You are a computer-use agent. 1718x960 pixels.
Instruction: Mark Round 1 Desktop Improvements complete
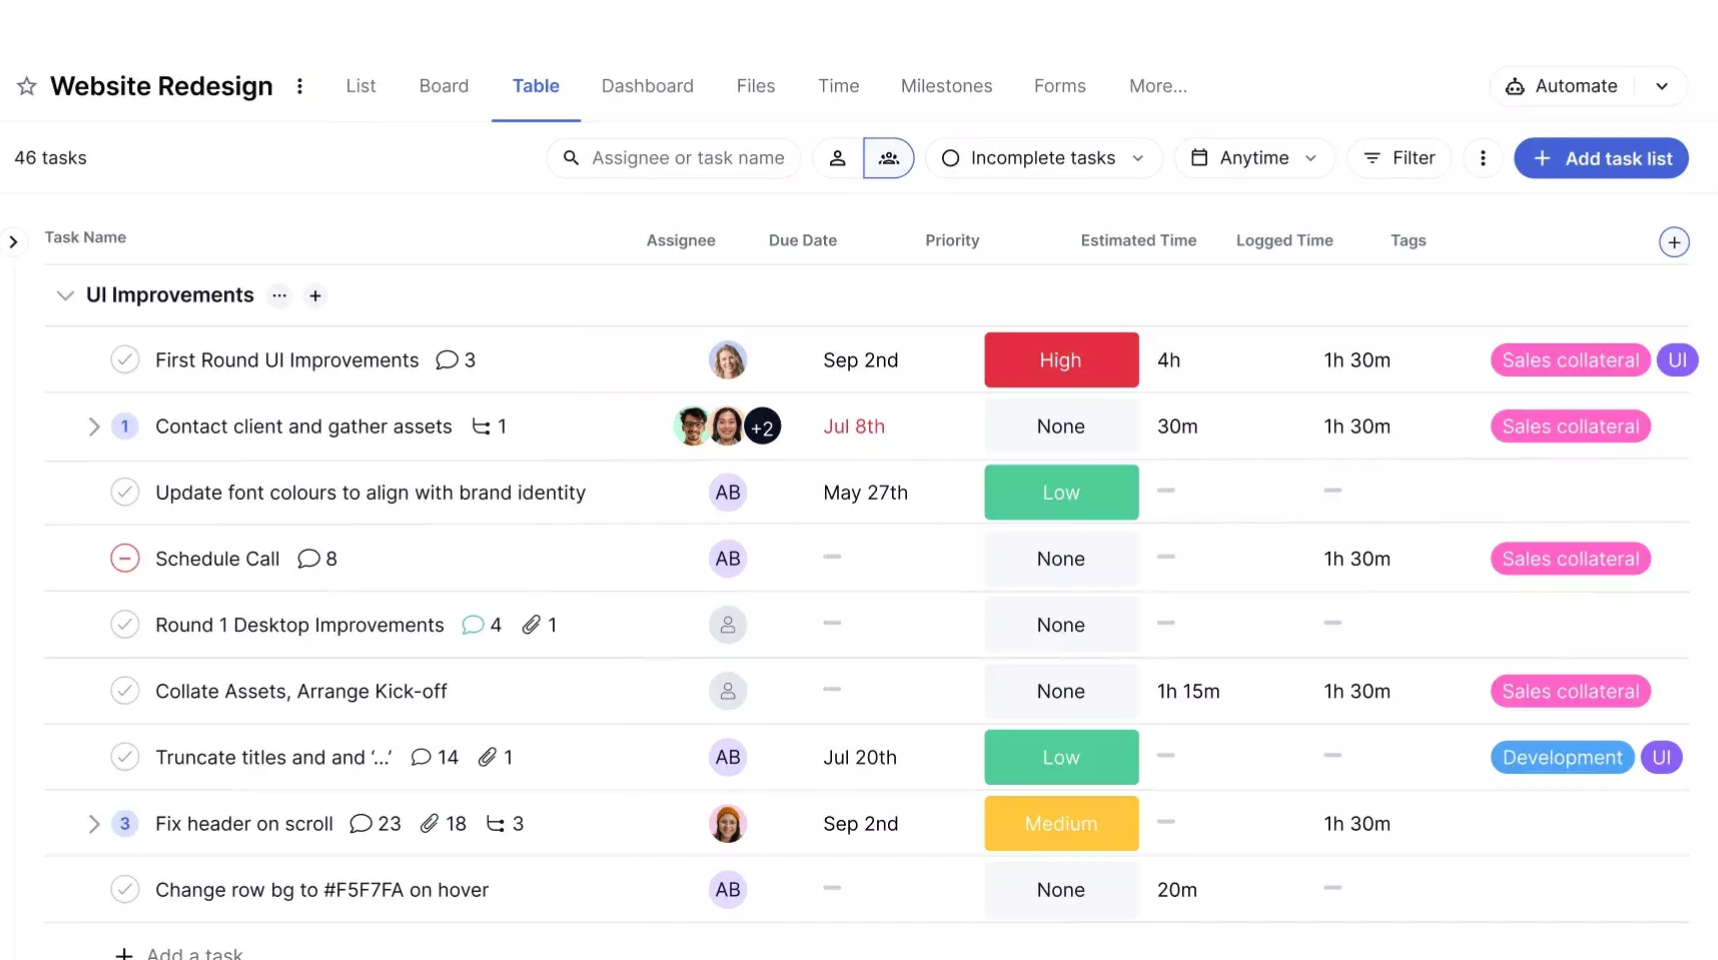[125, 625]
